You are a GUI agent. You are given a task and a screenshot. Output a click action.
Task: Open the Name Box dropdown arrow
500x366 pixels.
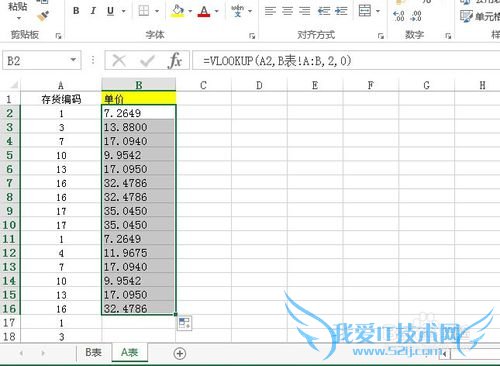73,60
